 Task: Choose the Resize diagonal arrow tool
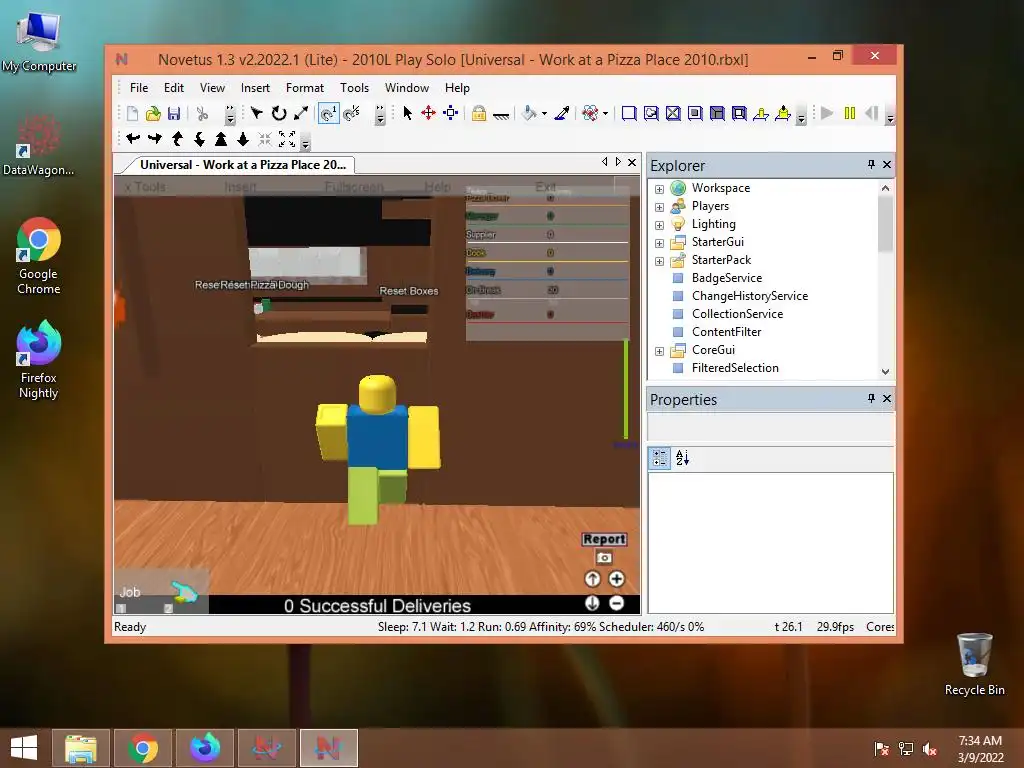[301, 114]
